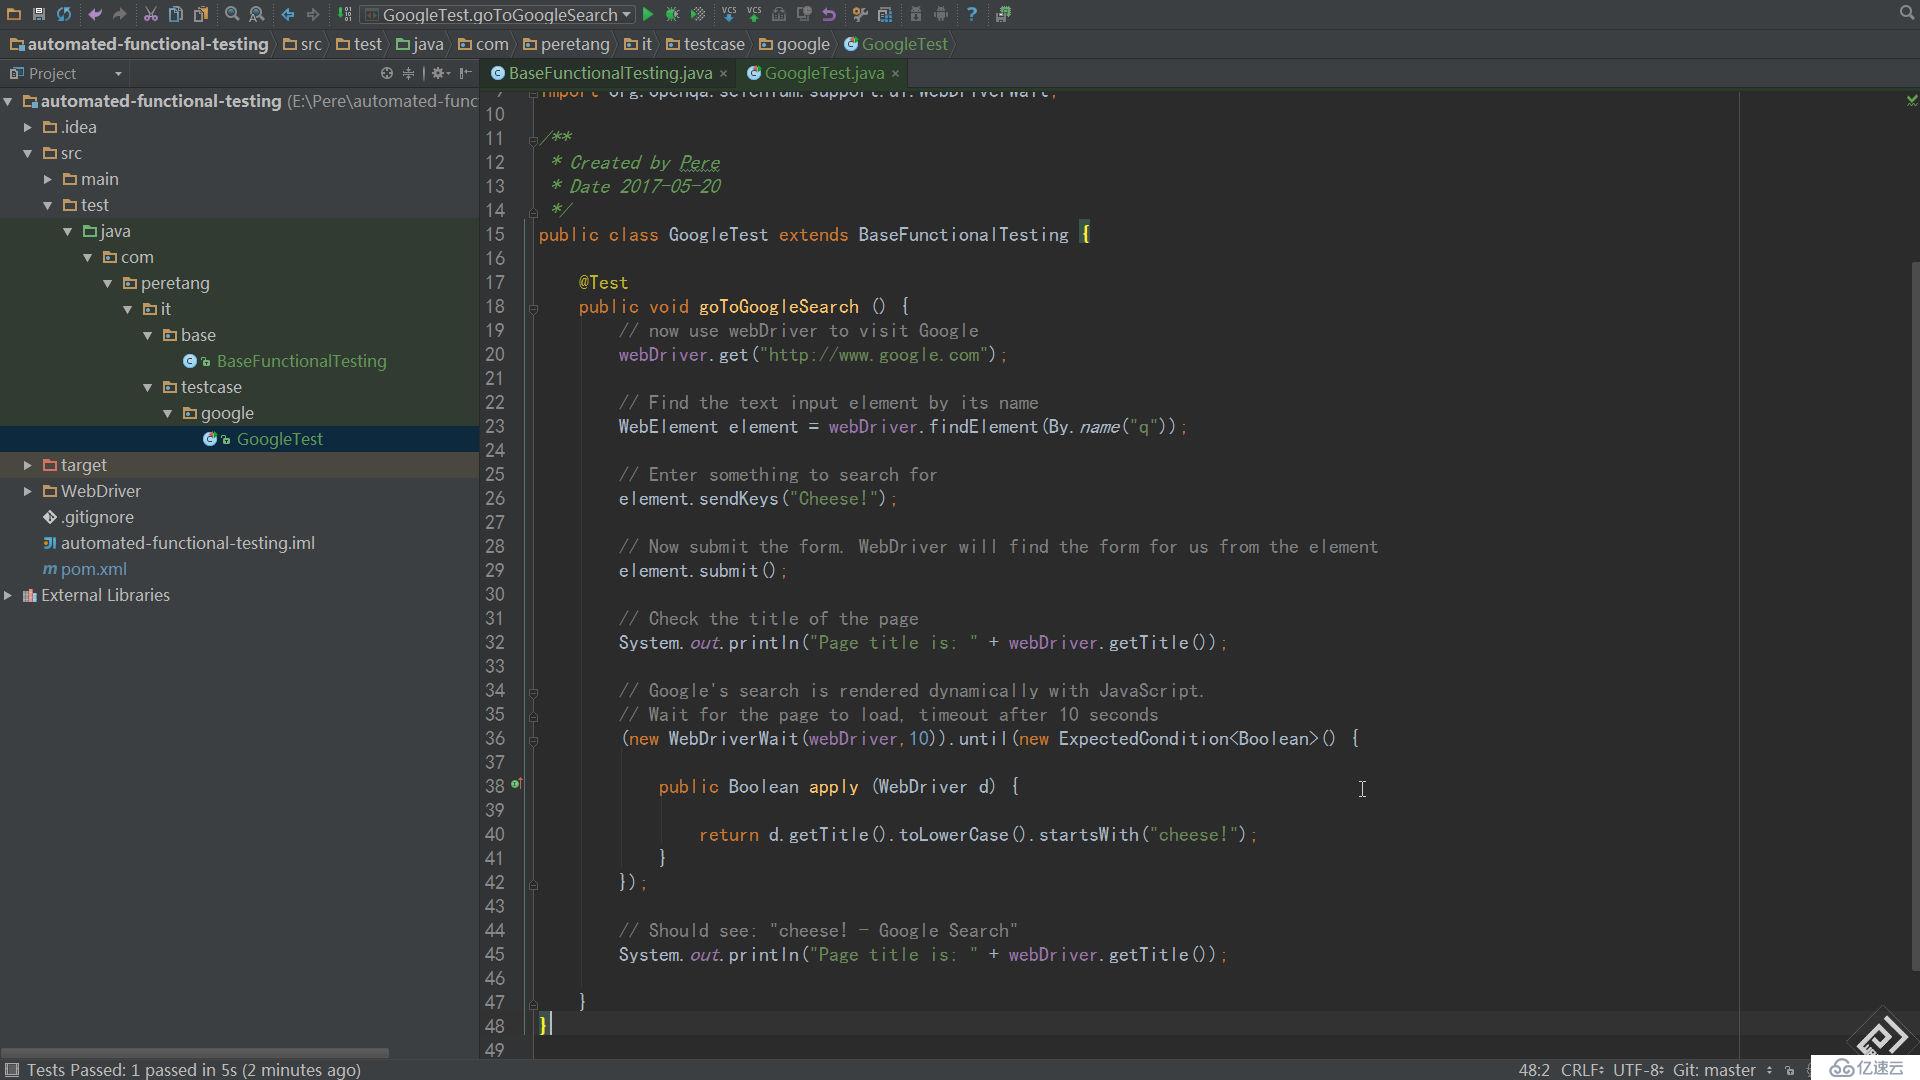Start Debug with the bug icon

(672, 14)
